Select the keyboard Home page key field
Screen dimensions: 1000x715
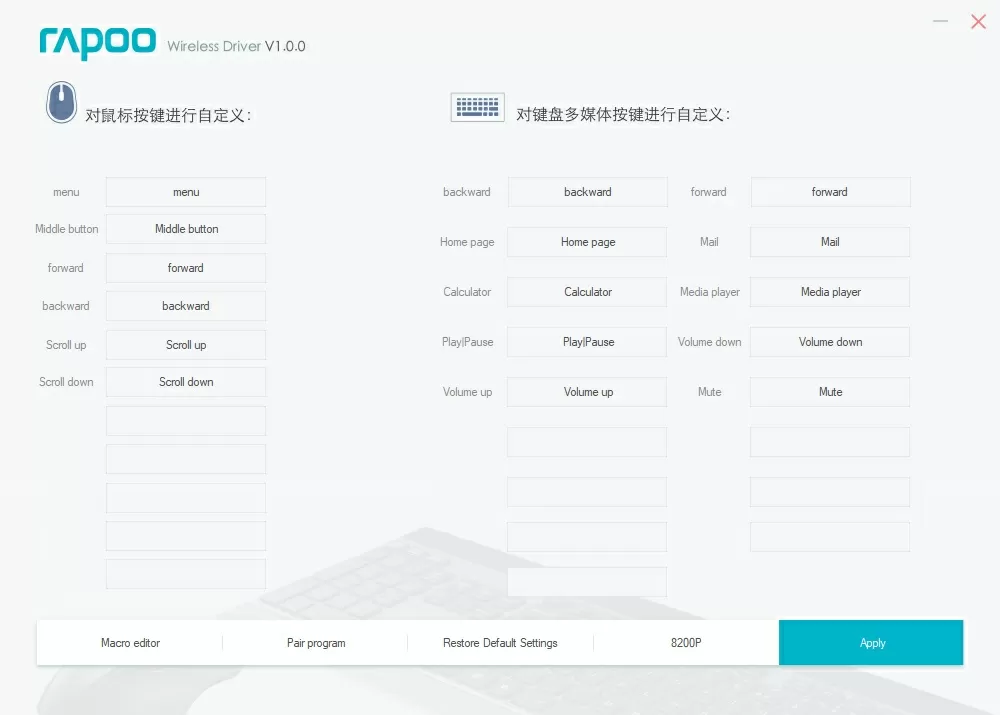pos(587,242)
